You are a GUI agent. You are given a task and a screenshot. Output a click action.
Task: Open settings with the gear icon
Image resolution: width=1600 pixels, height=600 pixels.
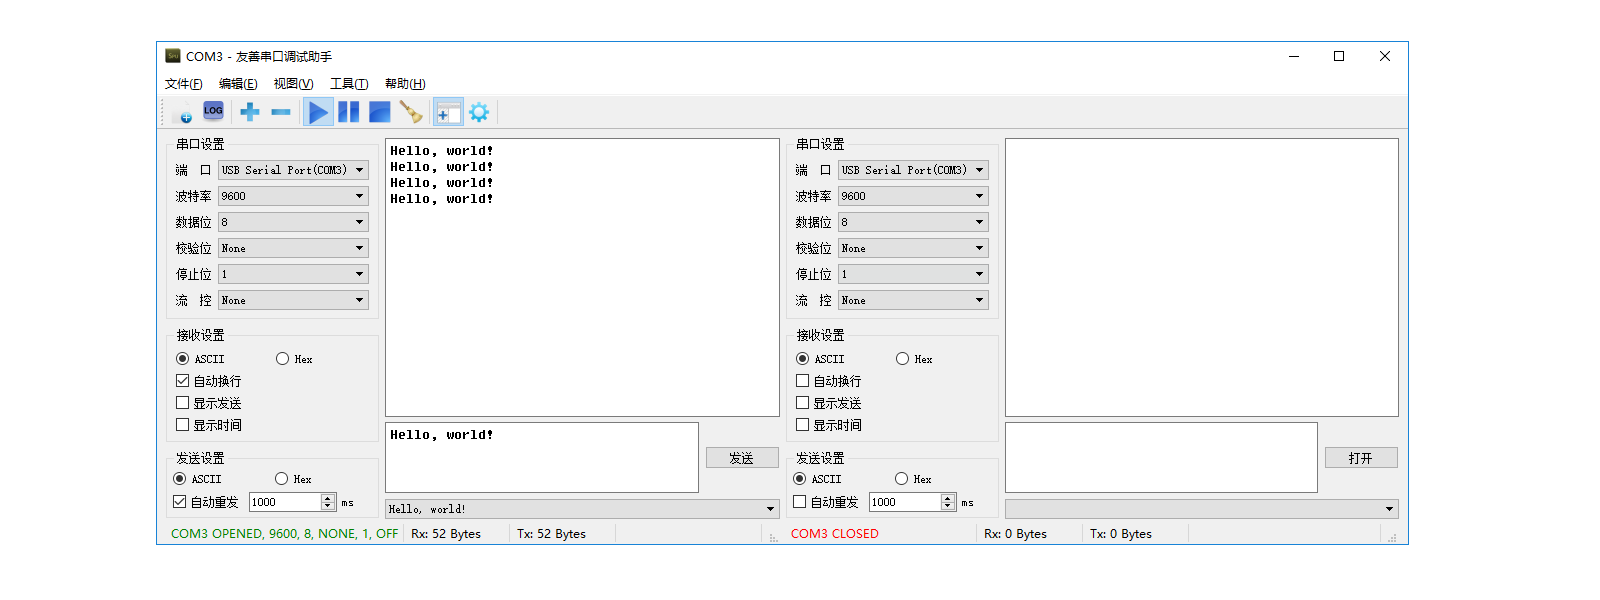(479, 112)
